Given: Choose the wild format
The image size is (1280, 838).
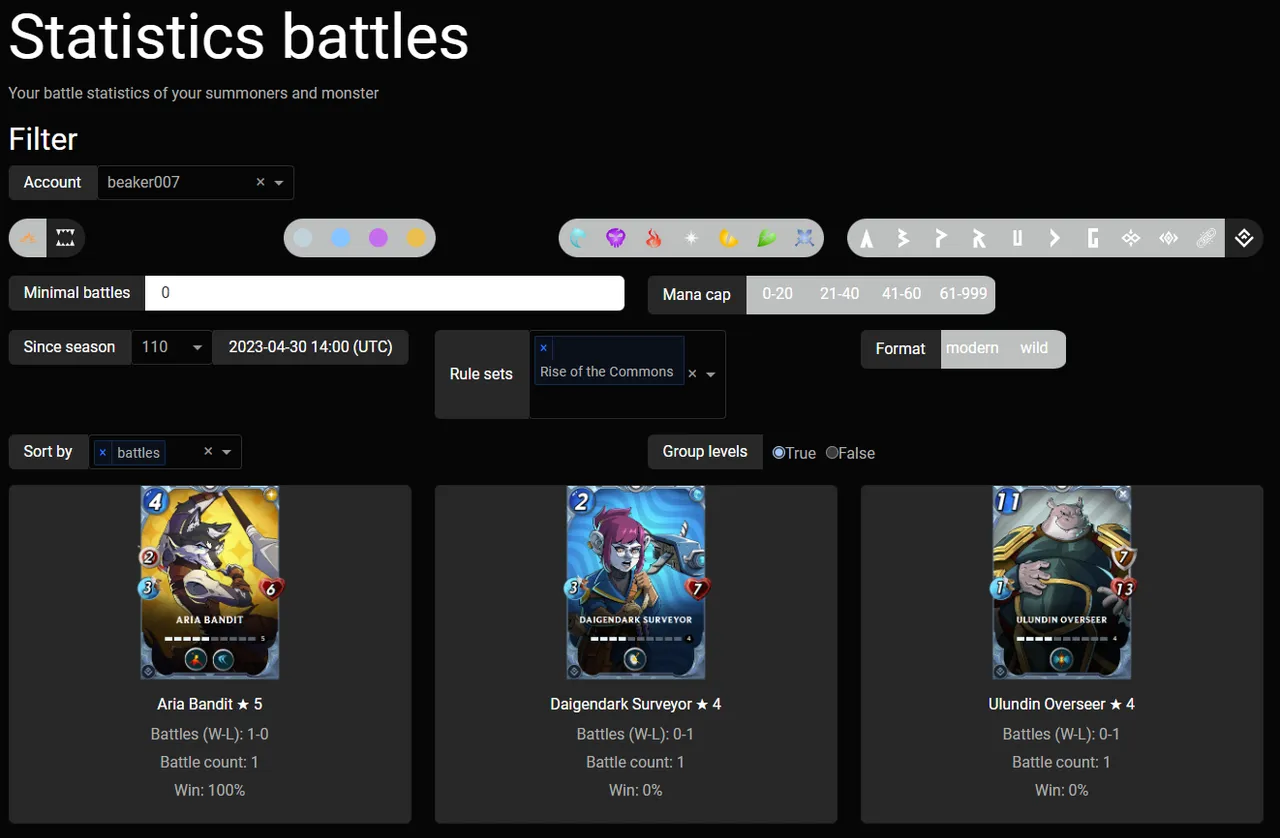Looking at the screenshot, I should pyautogui.click(x=1034, y=348).
